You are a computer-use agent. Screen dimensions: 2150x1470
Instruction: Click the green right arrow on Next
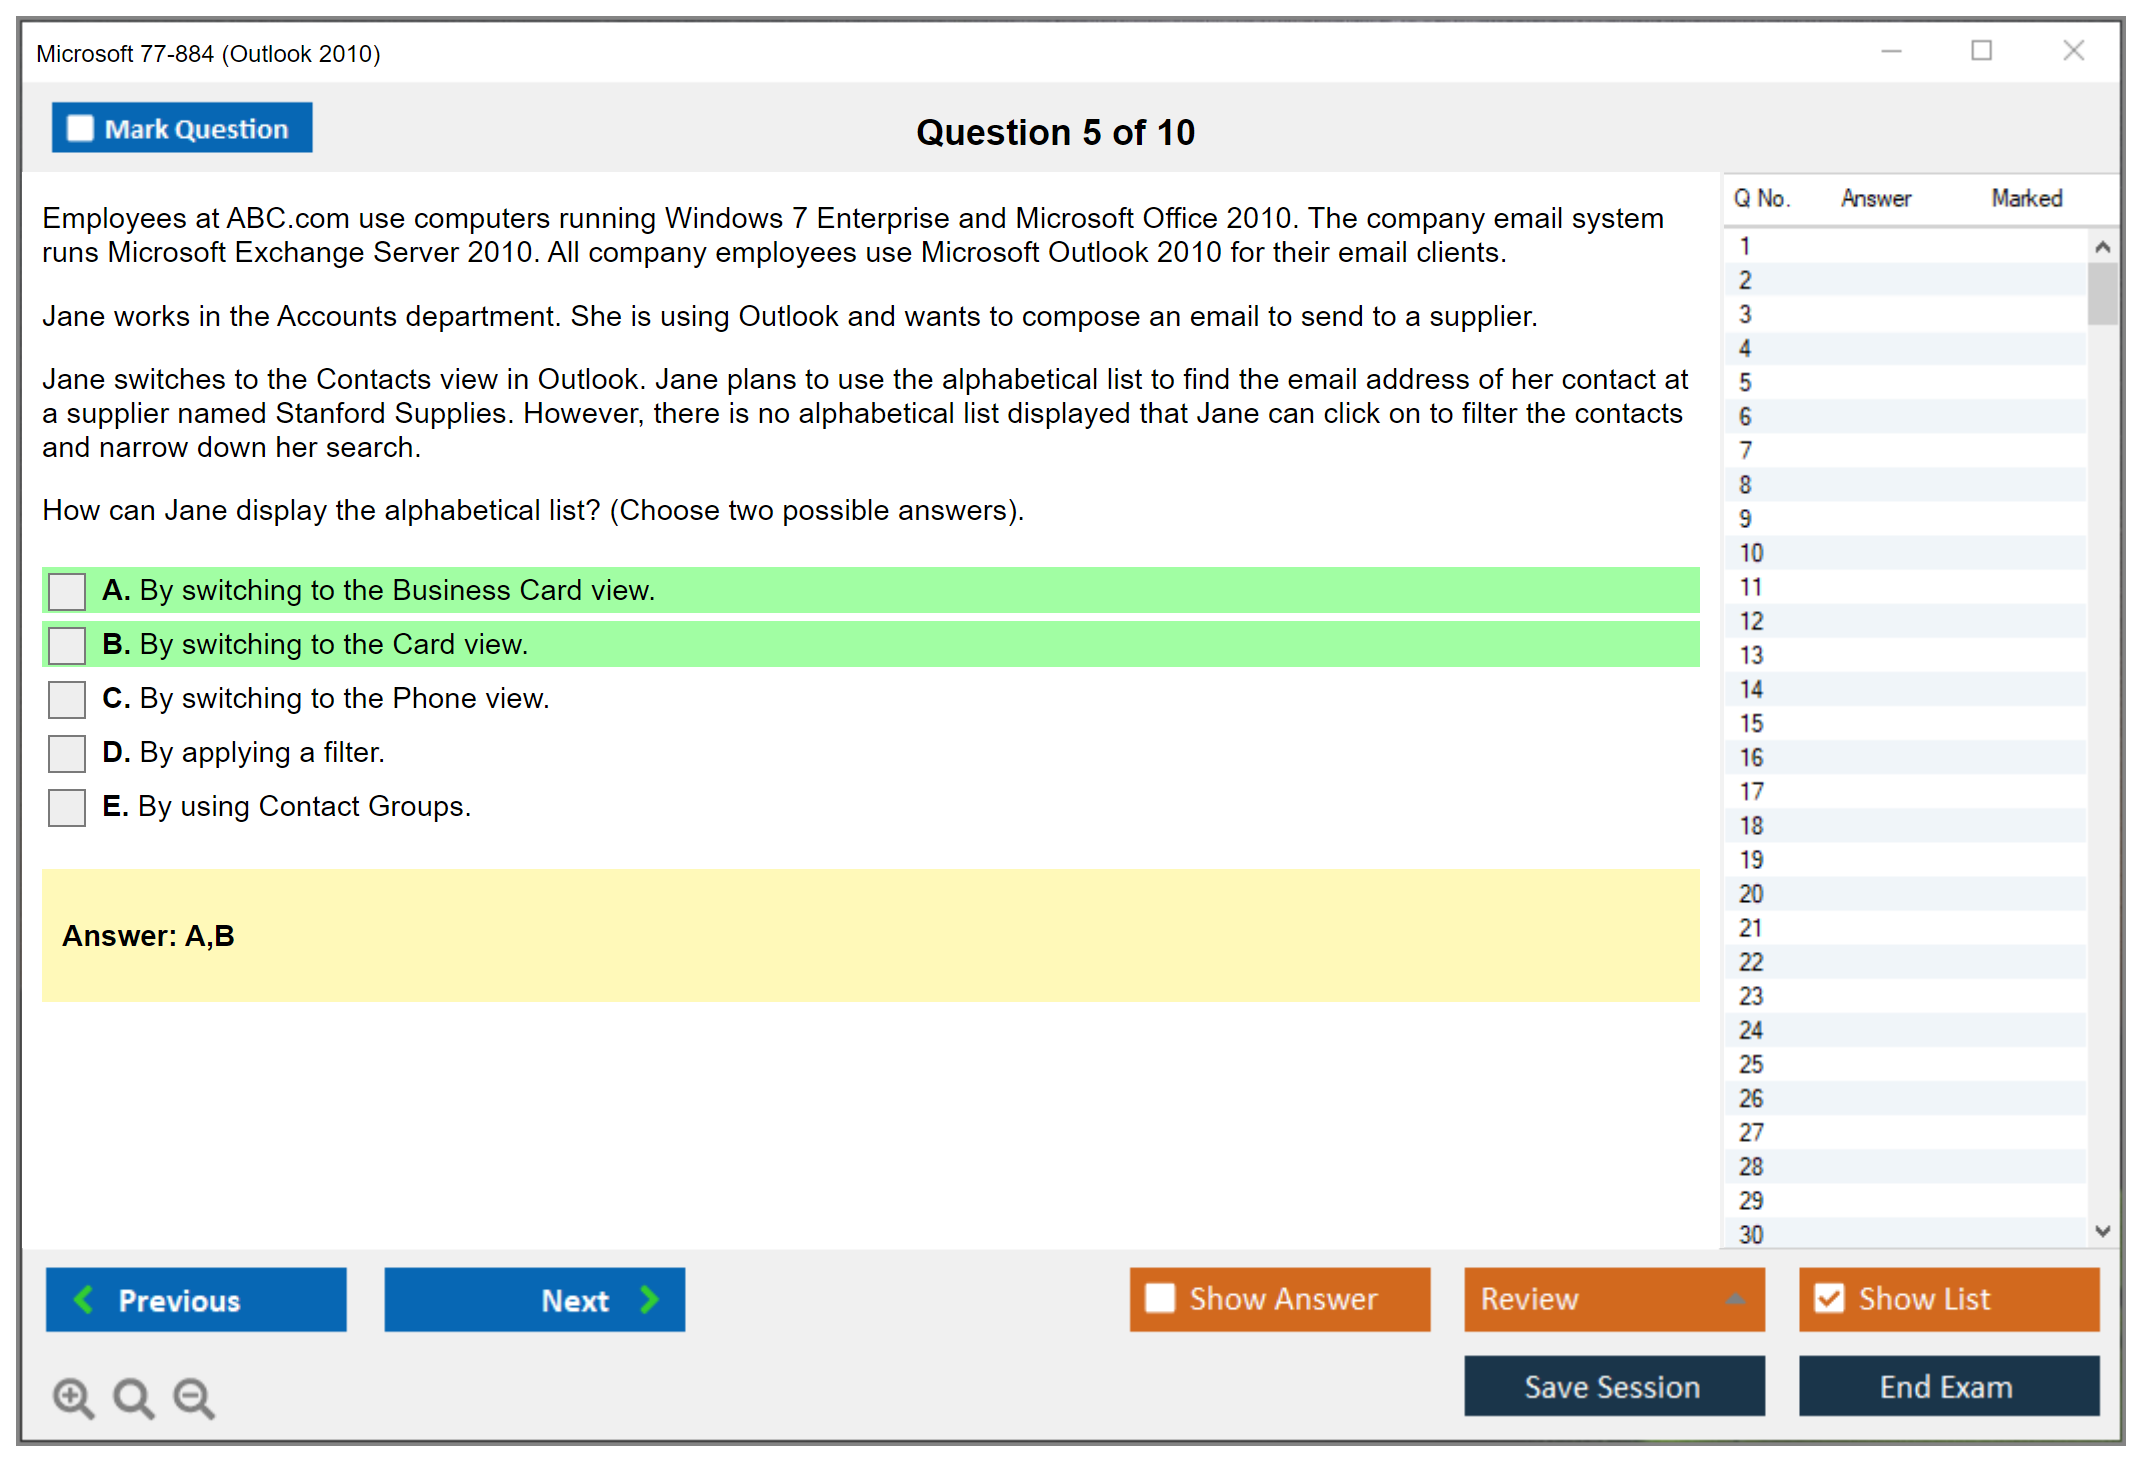tap(650, 1299)
